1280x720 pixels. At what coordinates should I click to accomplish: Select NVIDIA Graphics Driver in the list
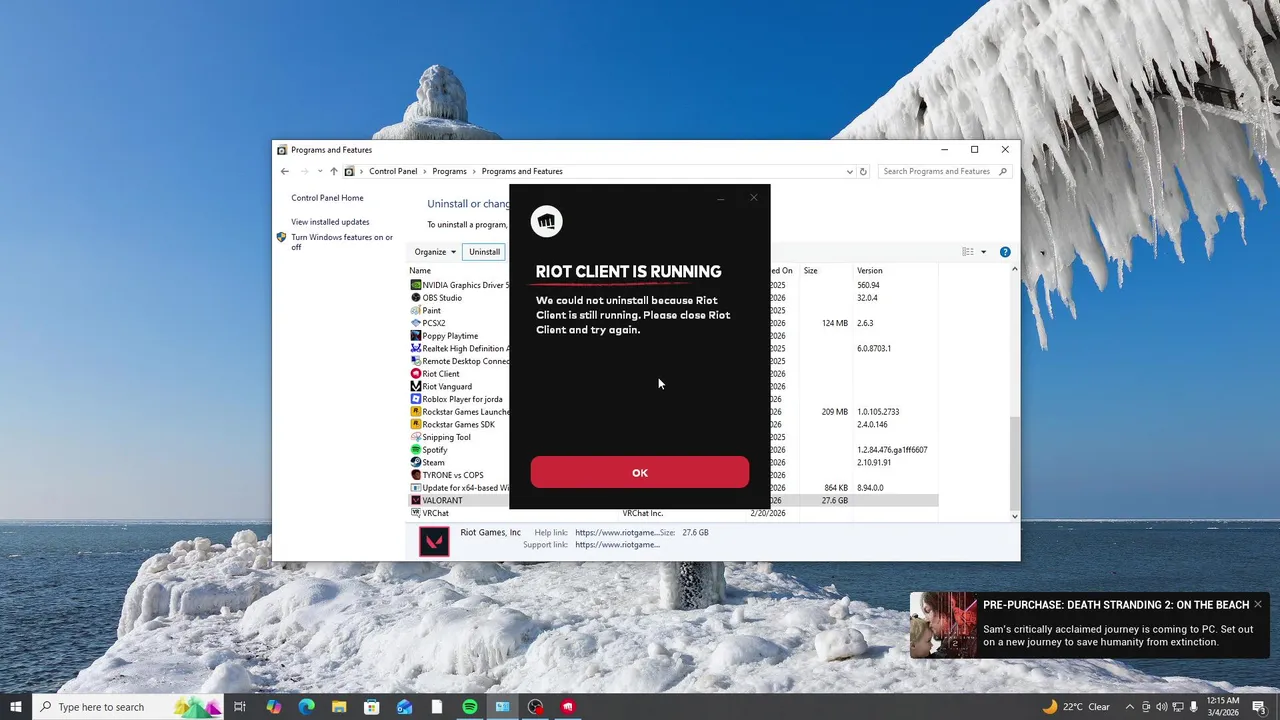(459, 285)
